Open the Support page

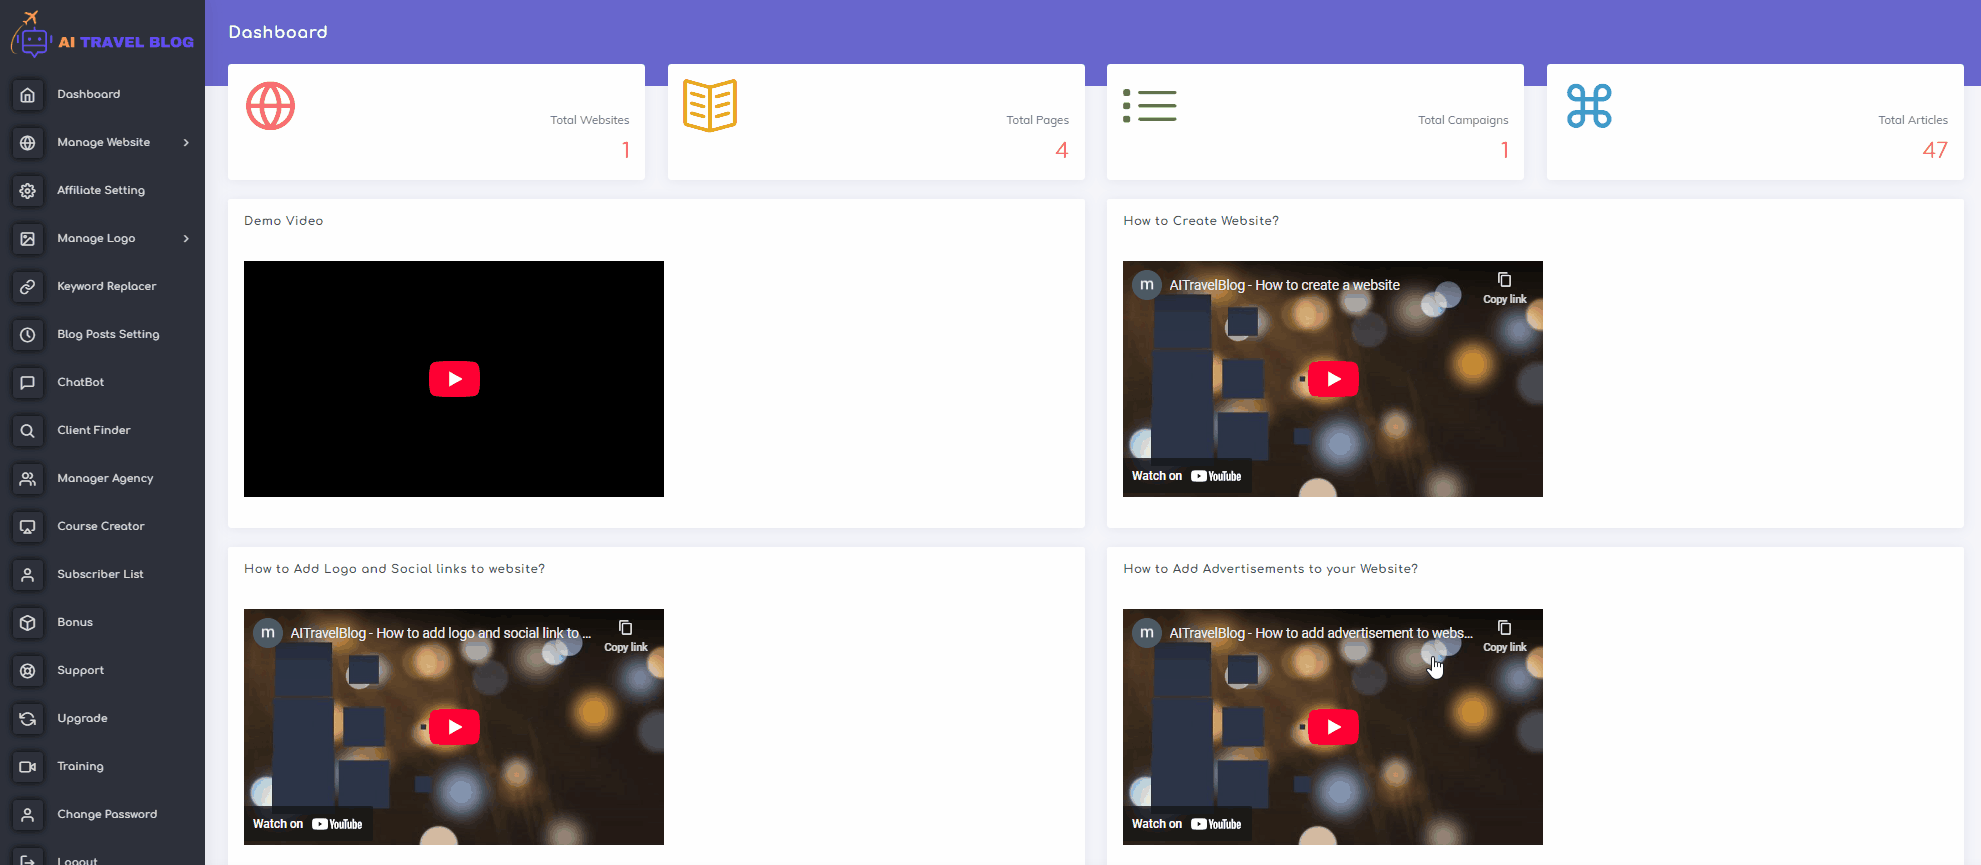(x=81, y=670)
